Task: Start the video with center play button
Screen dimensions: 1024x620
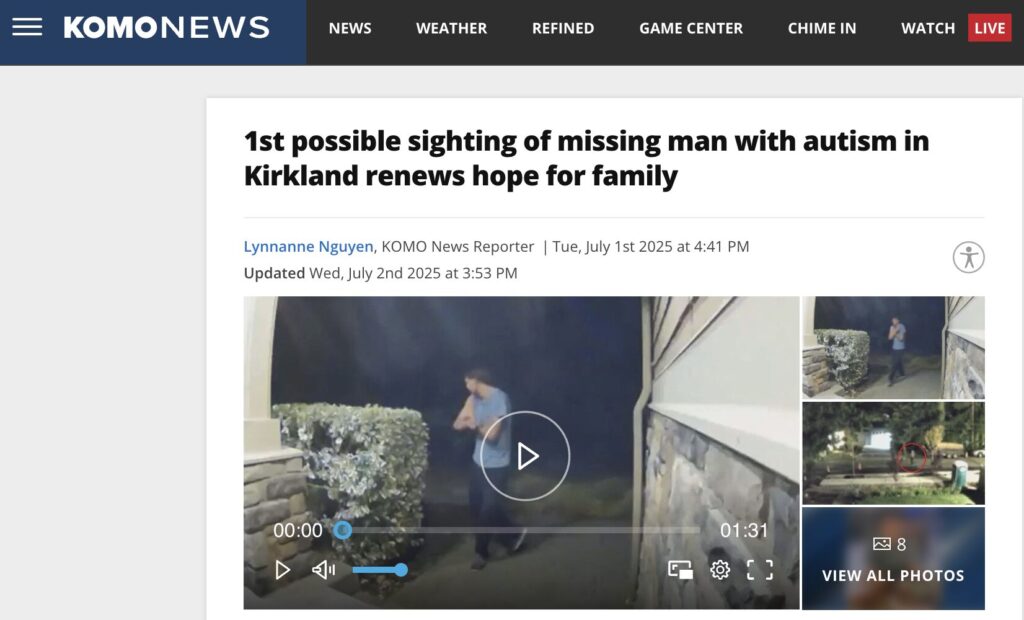Action: pyautogui.click(x=525, y=456)
